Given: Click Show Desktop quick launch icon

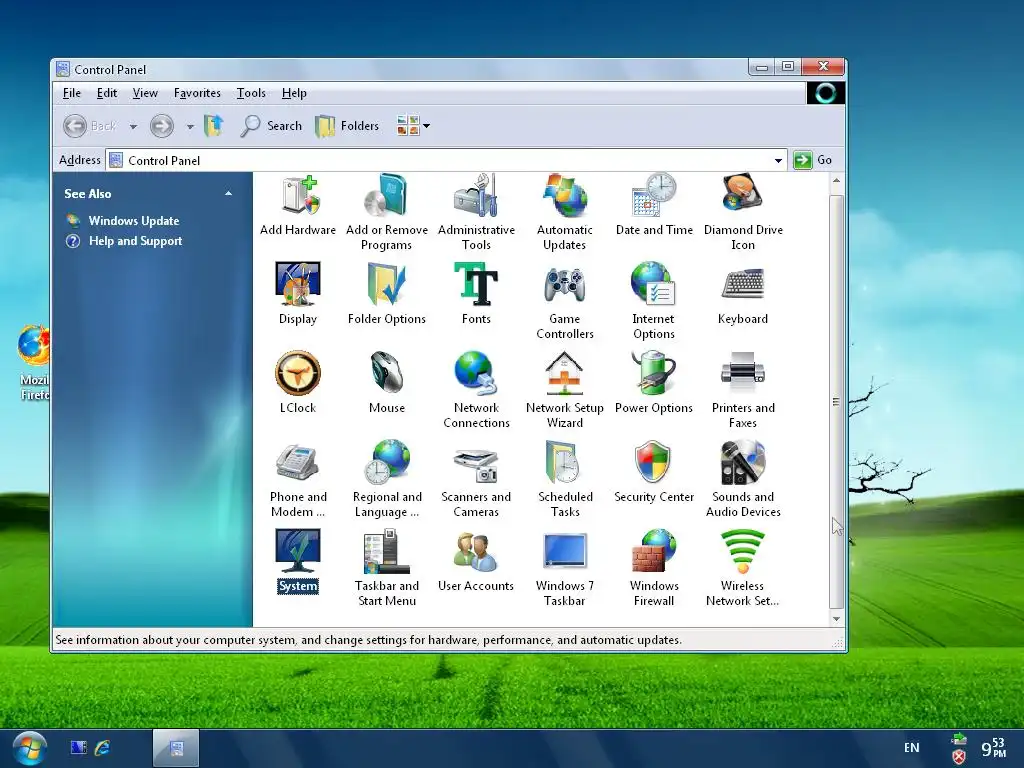Looking at the screenshot, I should (78, 748).
